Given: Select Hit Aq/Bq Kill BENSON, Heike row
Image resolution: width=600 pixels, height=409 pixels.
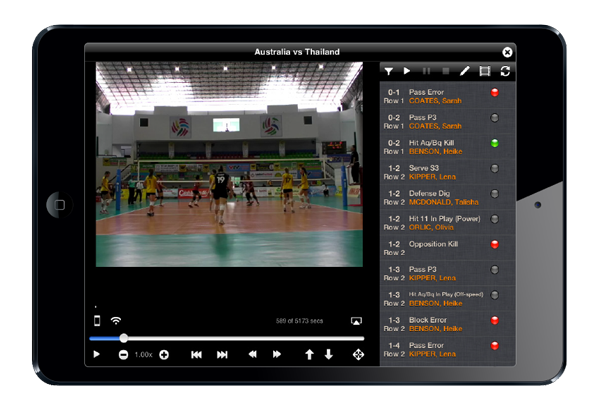Looking at the screenshot, I should (x=447, y=147).
